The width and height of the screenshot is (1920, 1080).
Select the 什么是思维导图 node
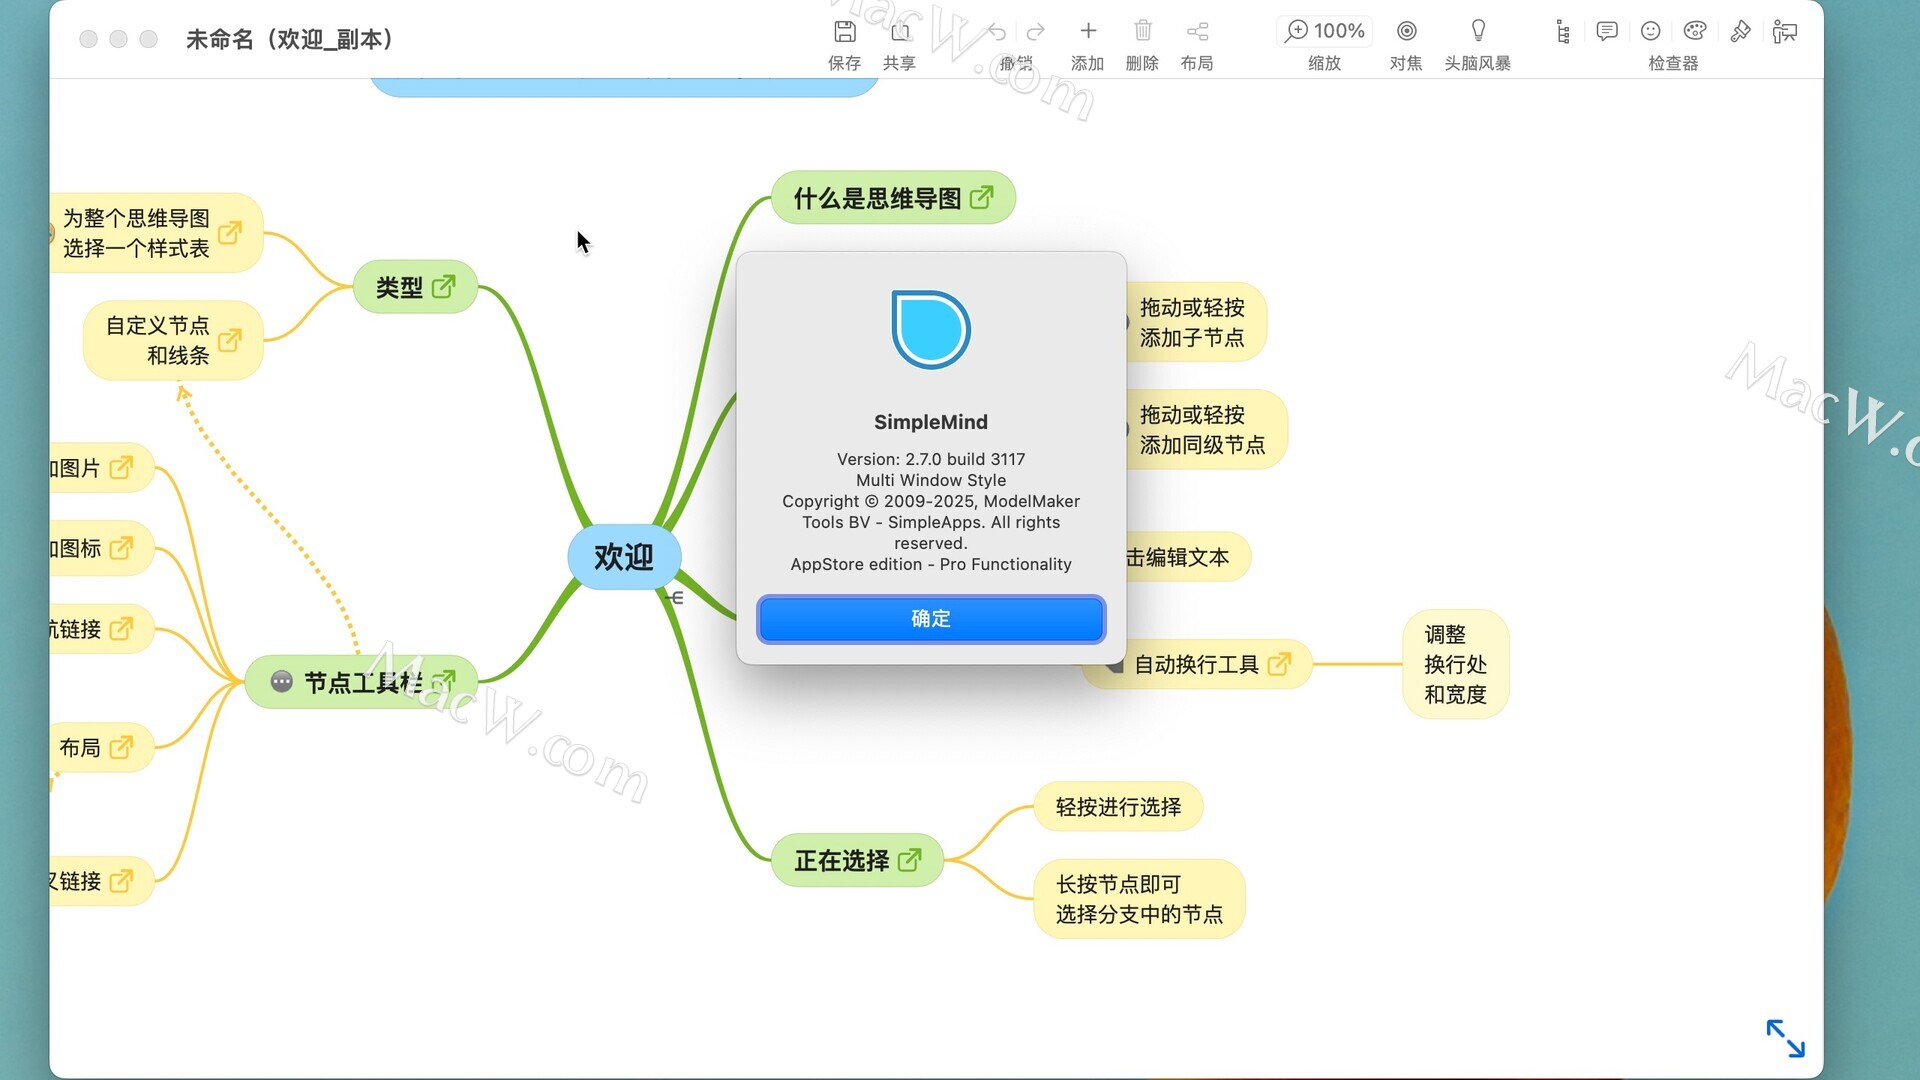point(893,198)
